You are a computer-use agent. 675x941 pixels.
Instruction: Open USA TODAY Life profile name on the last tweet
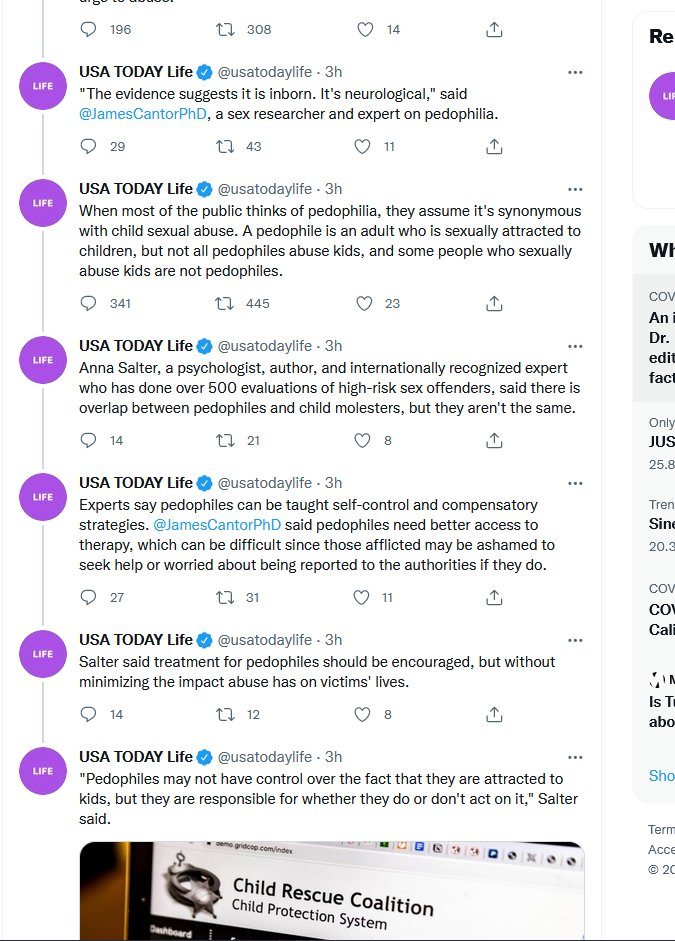pyautogui.click(x=136, y=756)
